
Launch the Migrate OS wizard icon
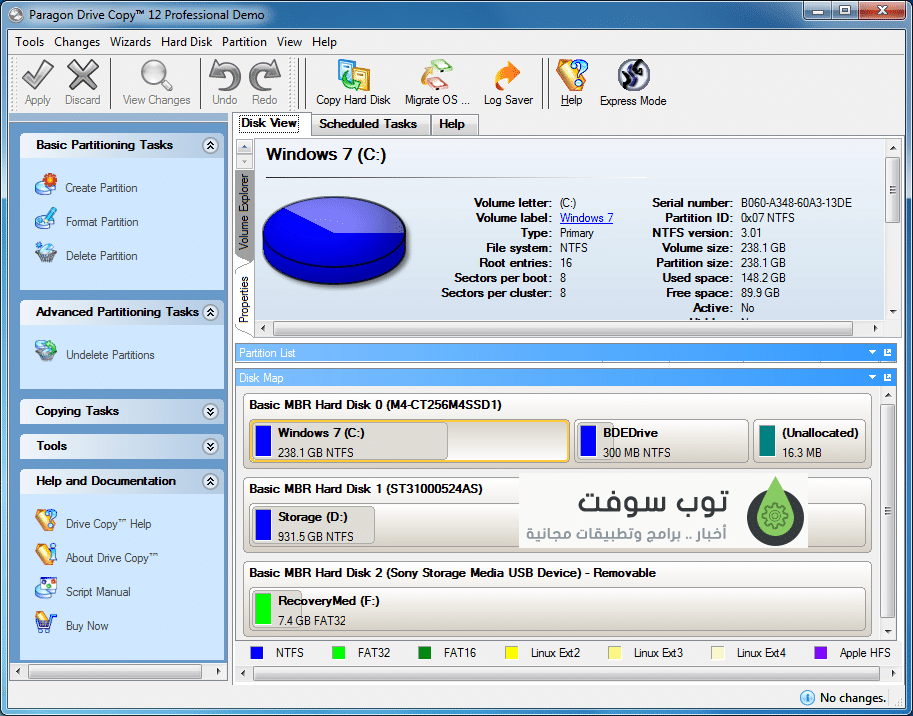point(437,76)
